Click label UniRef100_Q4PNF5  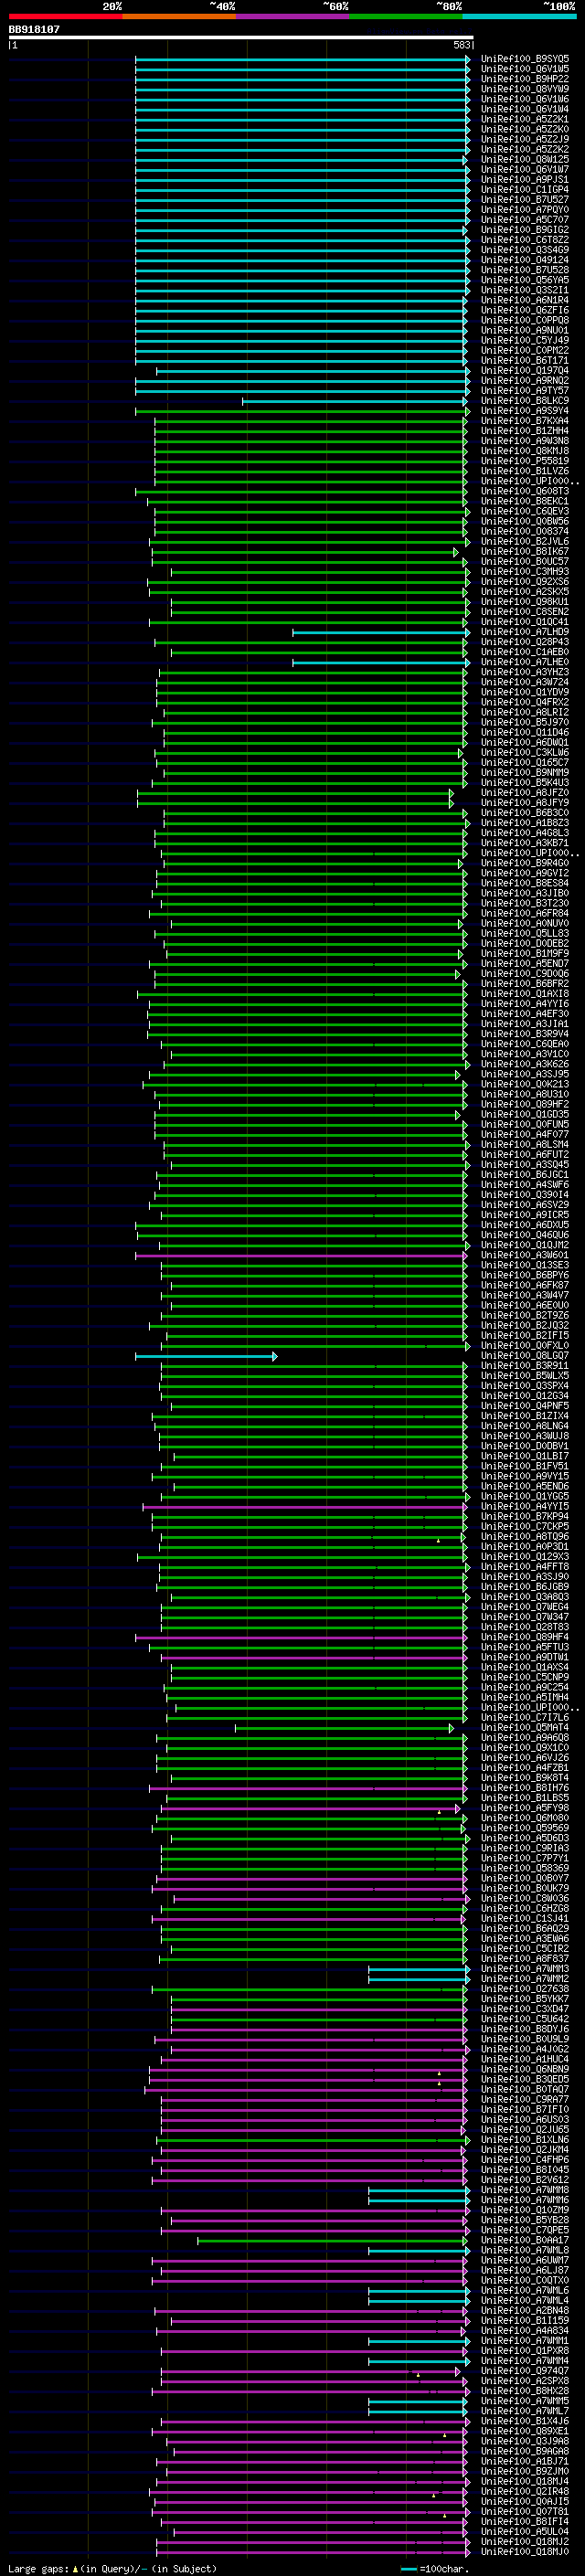coord(525,1406)
